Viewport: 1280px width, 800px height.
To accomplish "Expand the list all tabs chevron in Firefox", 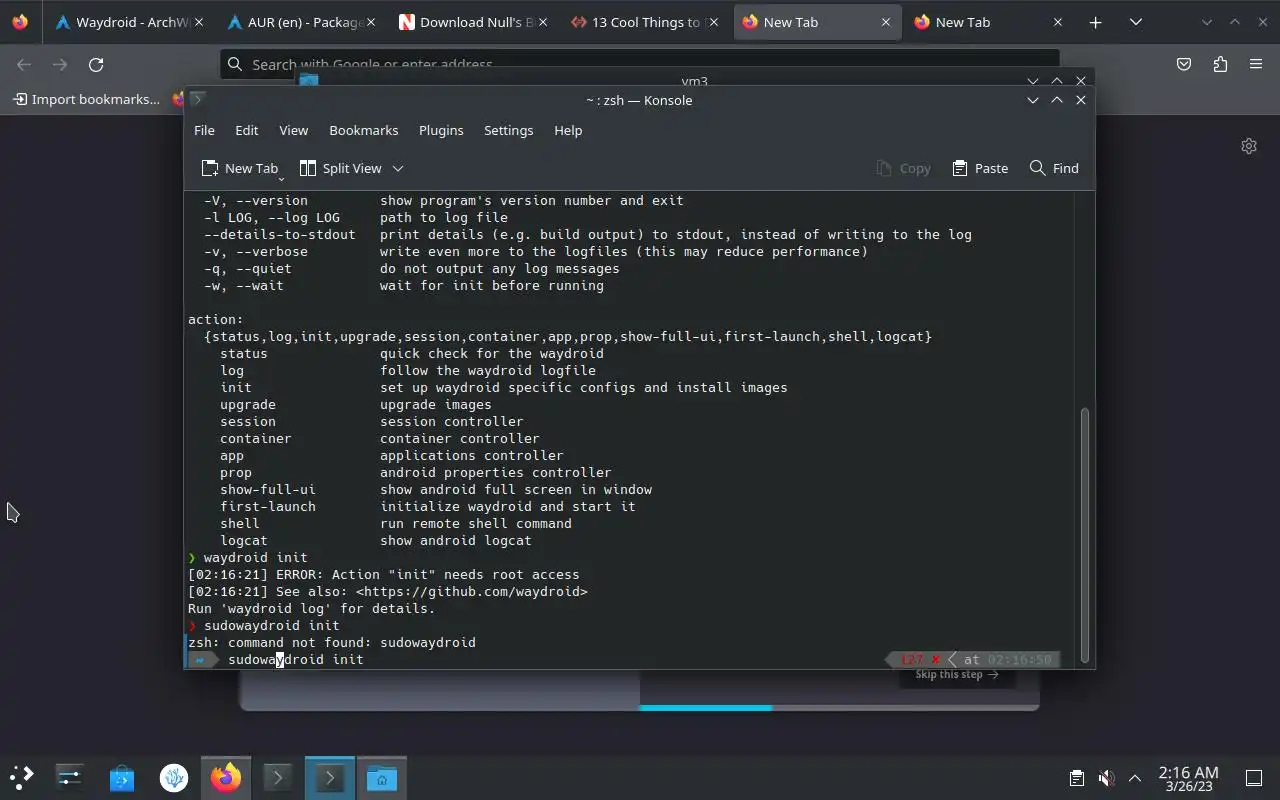I will click(1135, 22).
